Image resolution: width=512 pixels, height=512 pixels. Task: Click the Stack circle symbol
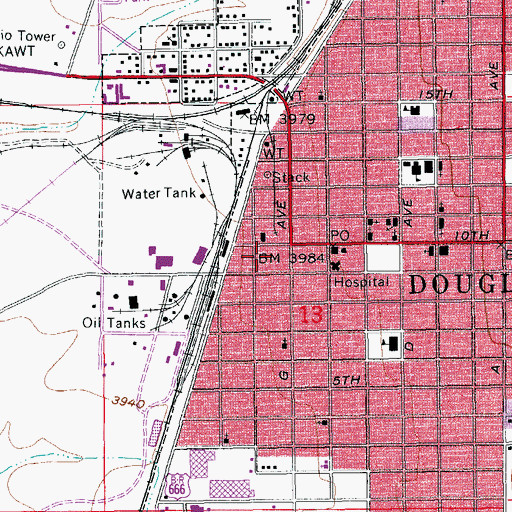pos(267,175)
